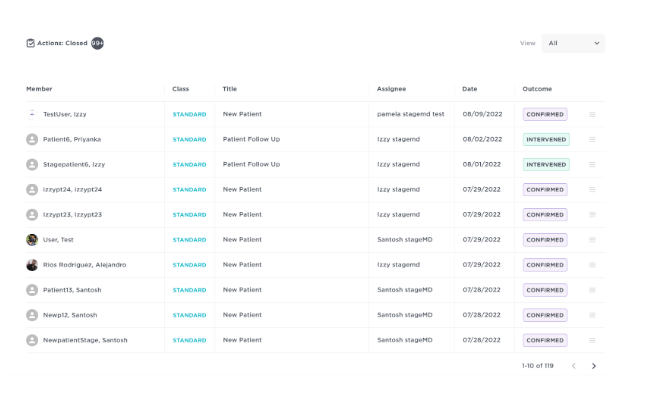Click INTERVENED badge for Patient6, Priyanka
Viewport: 646px width, 400px height.
(545, 139)
